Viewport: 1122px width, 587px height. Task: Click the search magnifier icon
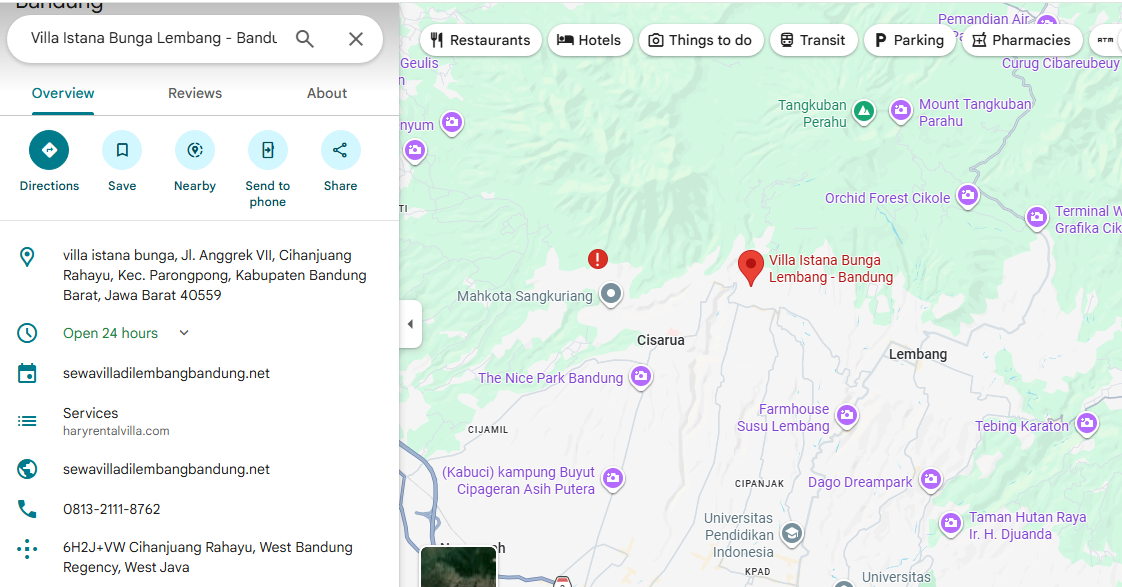point(305,39)
